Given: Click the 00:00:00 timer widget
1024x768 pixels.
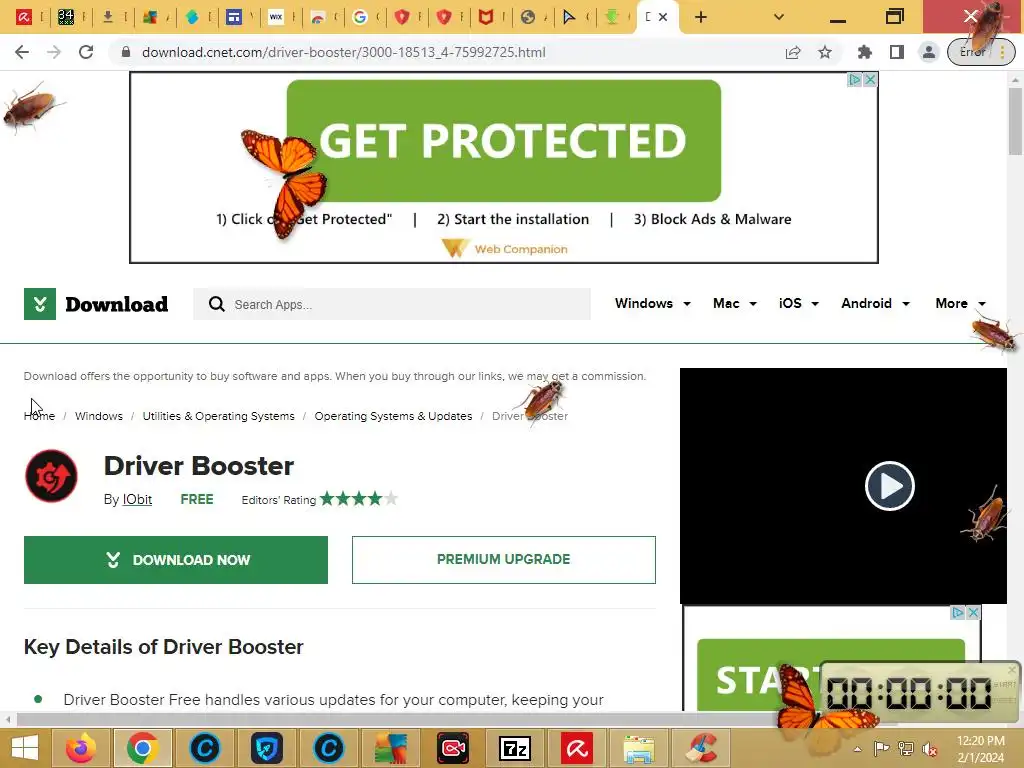Looking at the screenshot, I should point(920,692).
